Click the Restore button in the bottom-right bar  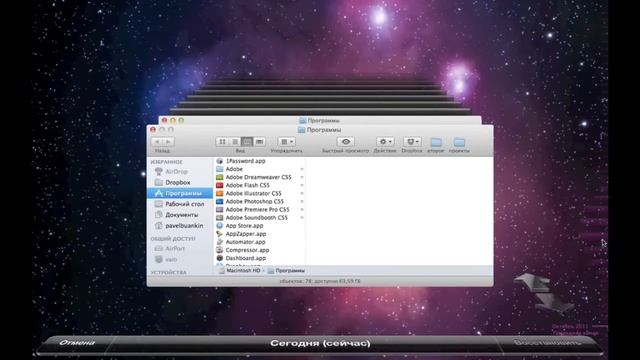point(547,342)
